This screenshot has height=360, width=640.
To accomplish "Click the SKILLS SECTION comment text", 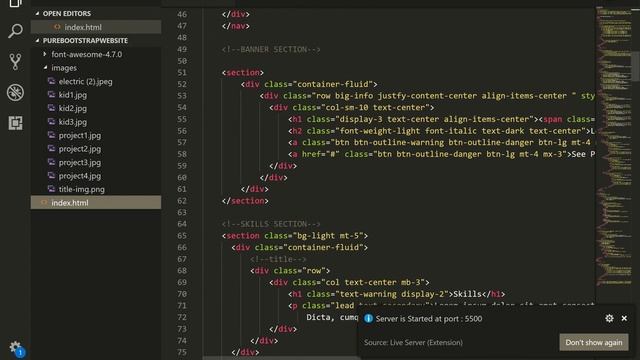I will 271,224.
